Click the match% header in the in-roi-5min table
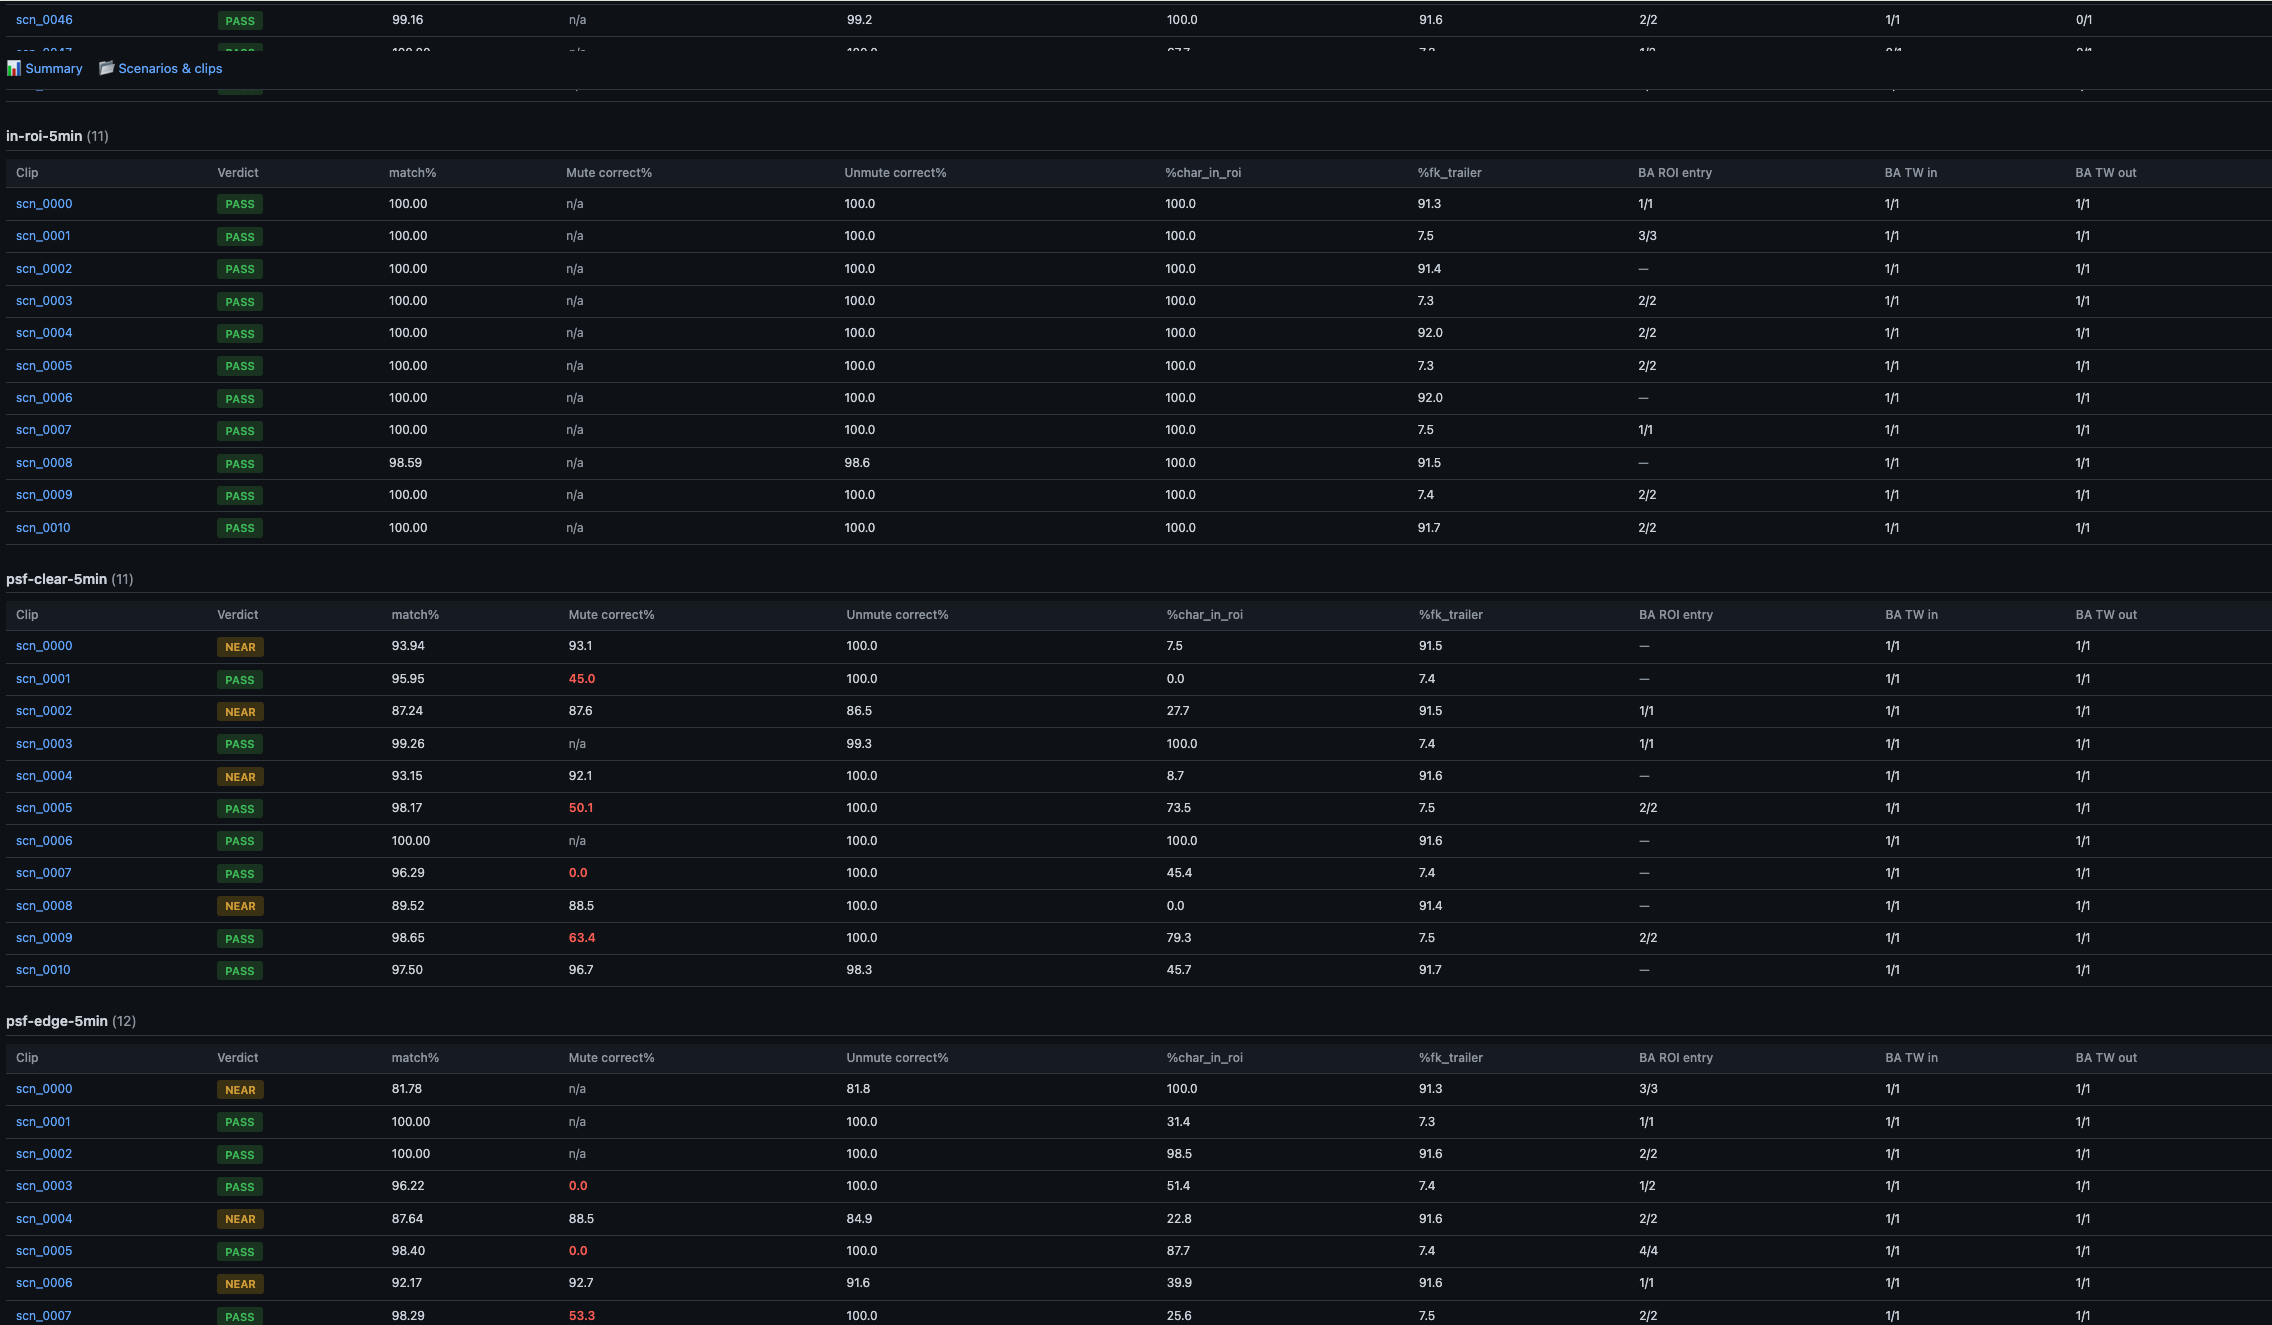2272x1325 pixels. point(413,173)
